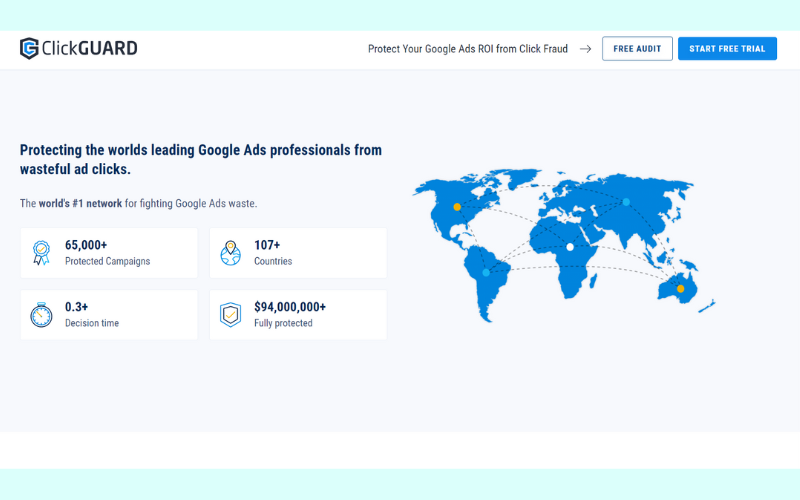Click the Fully protected label
This screenshot has width=800, height=500.
[283, 323]
